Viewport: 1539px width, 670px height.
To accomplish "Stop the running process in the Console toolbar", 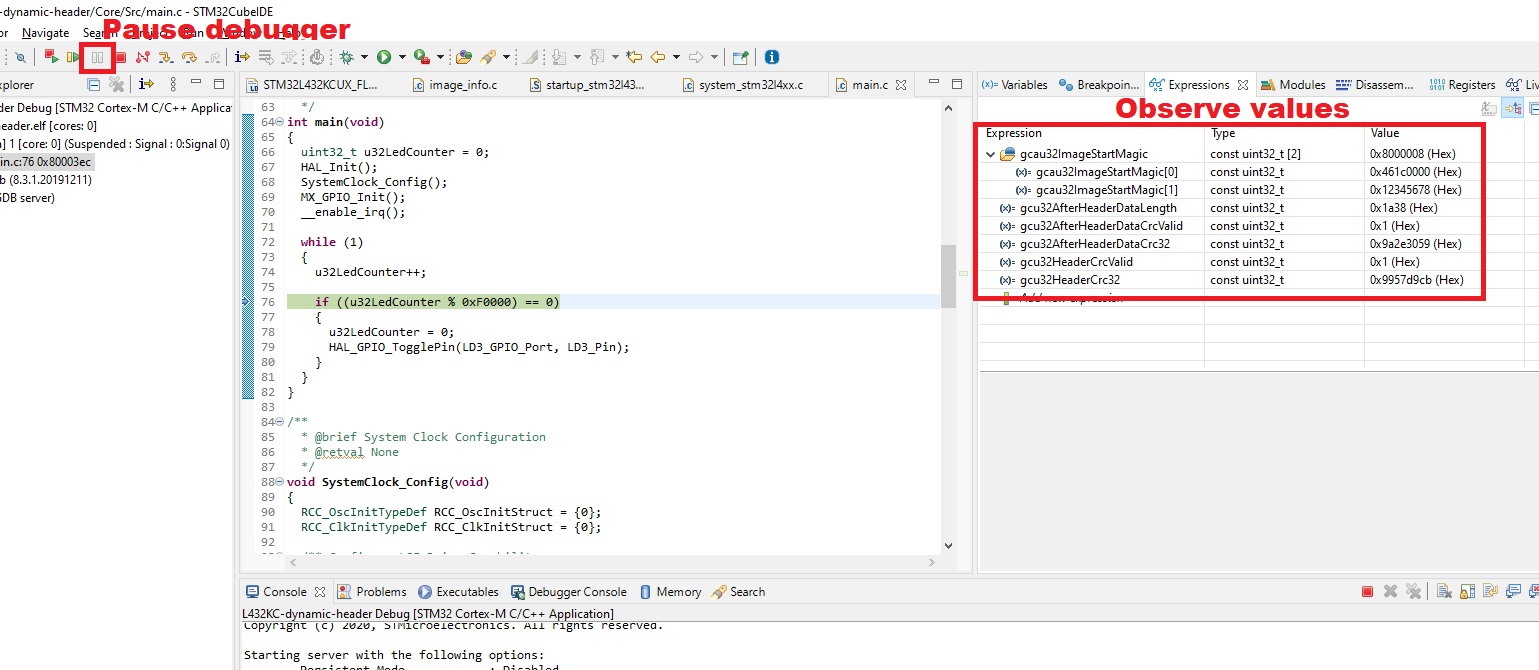I will (x=1367, y=591).
